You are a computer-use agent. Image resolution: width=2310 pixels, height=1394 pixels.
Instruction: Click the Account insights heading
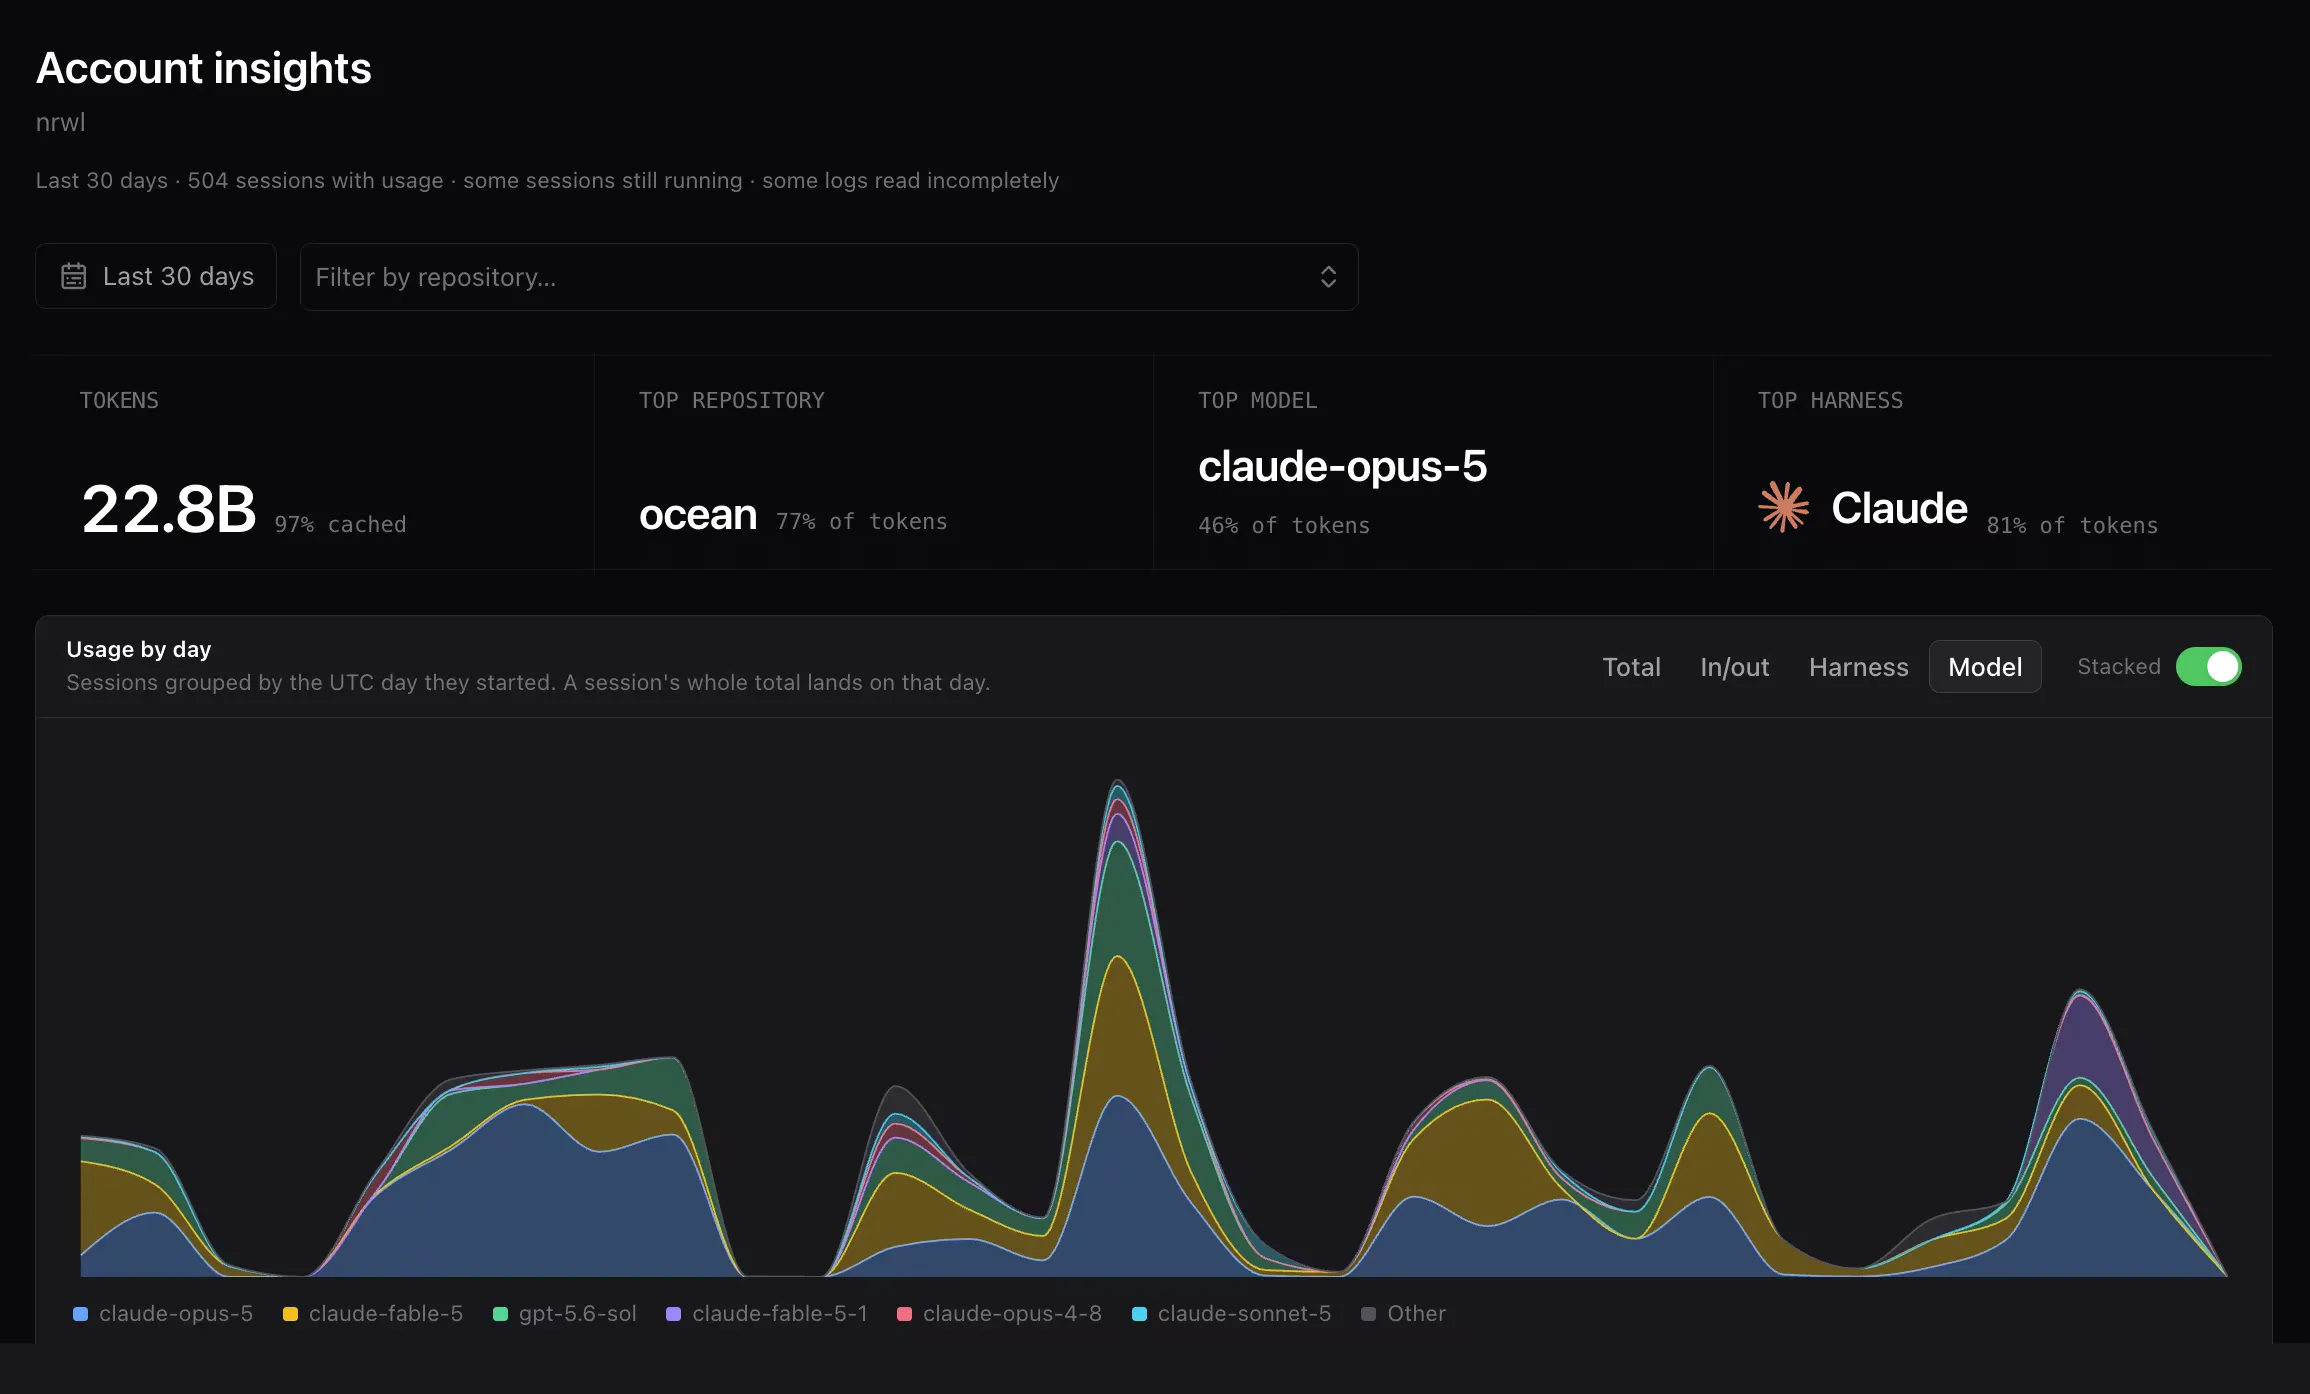[x=203, y=68]
